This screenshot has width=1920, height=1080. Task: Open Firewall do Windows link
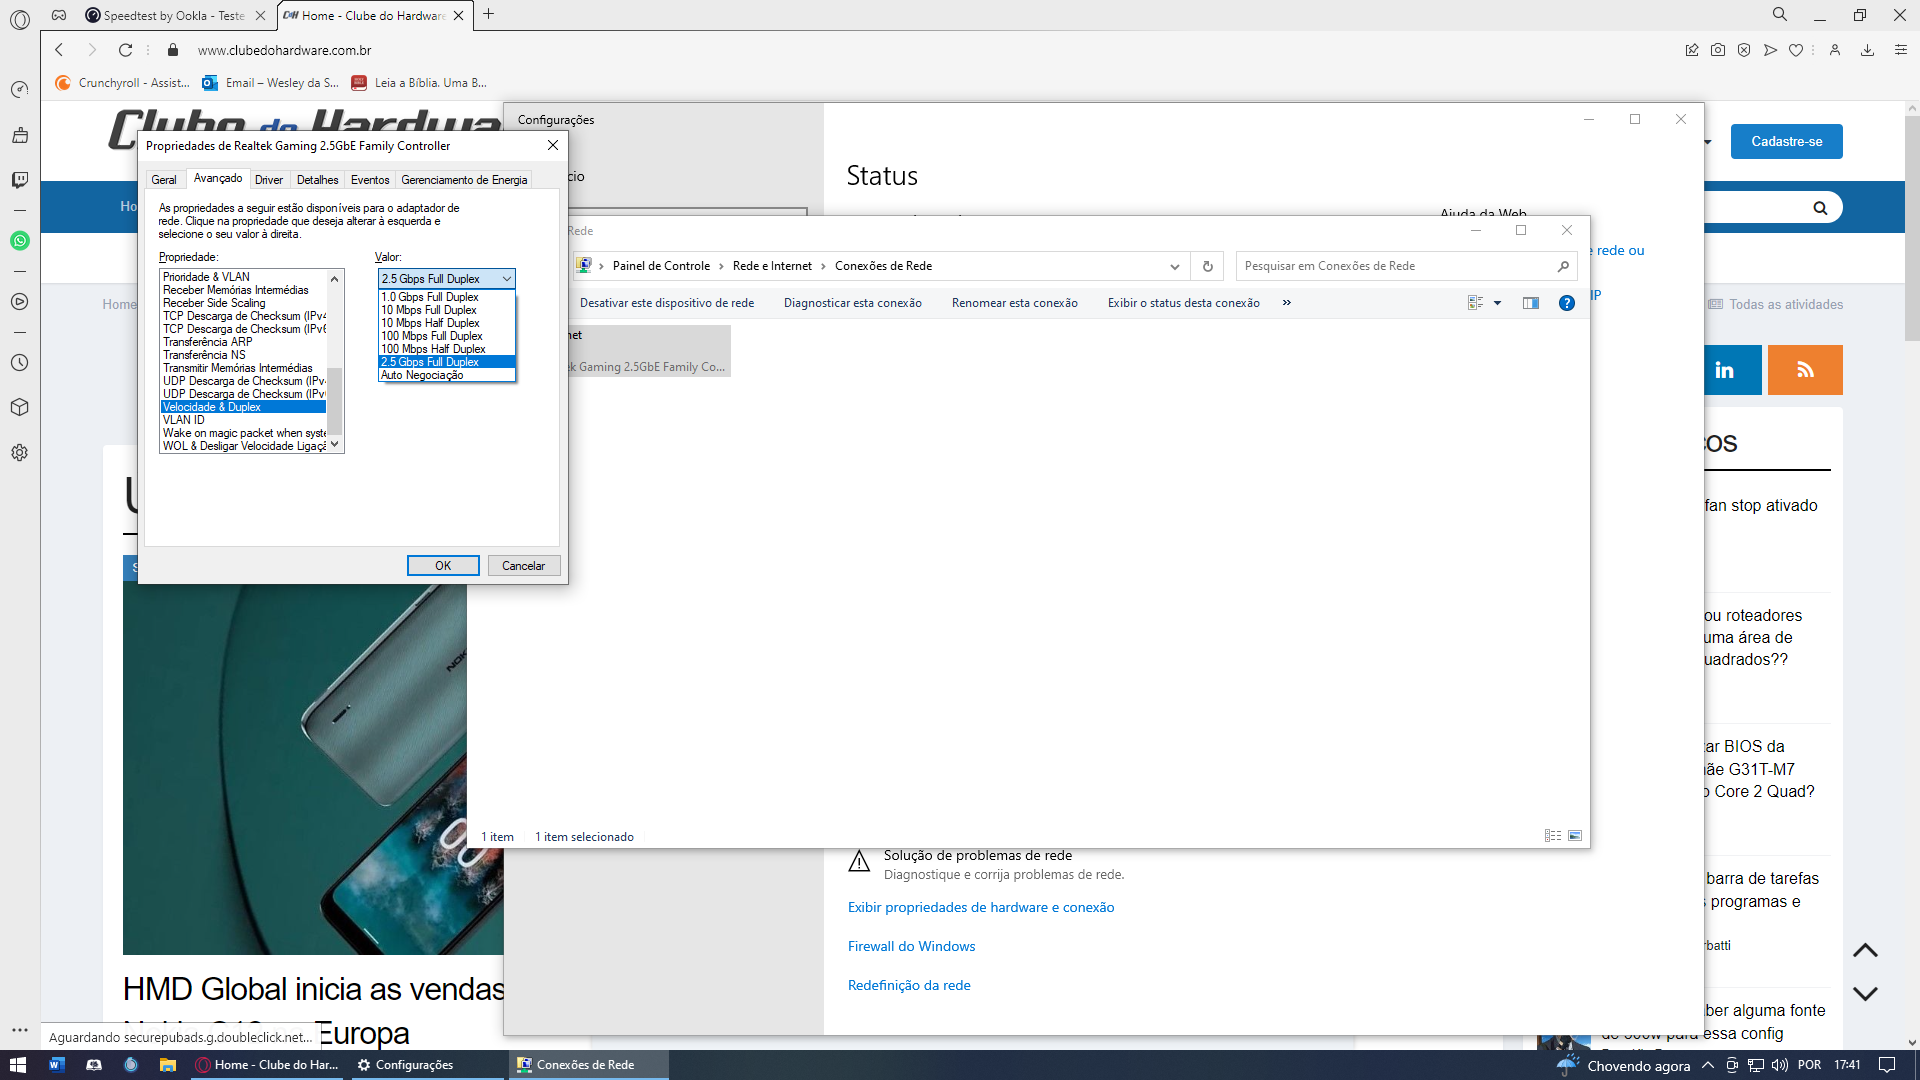pyautogui.click(x=911, y=946)
